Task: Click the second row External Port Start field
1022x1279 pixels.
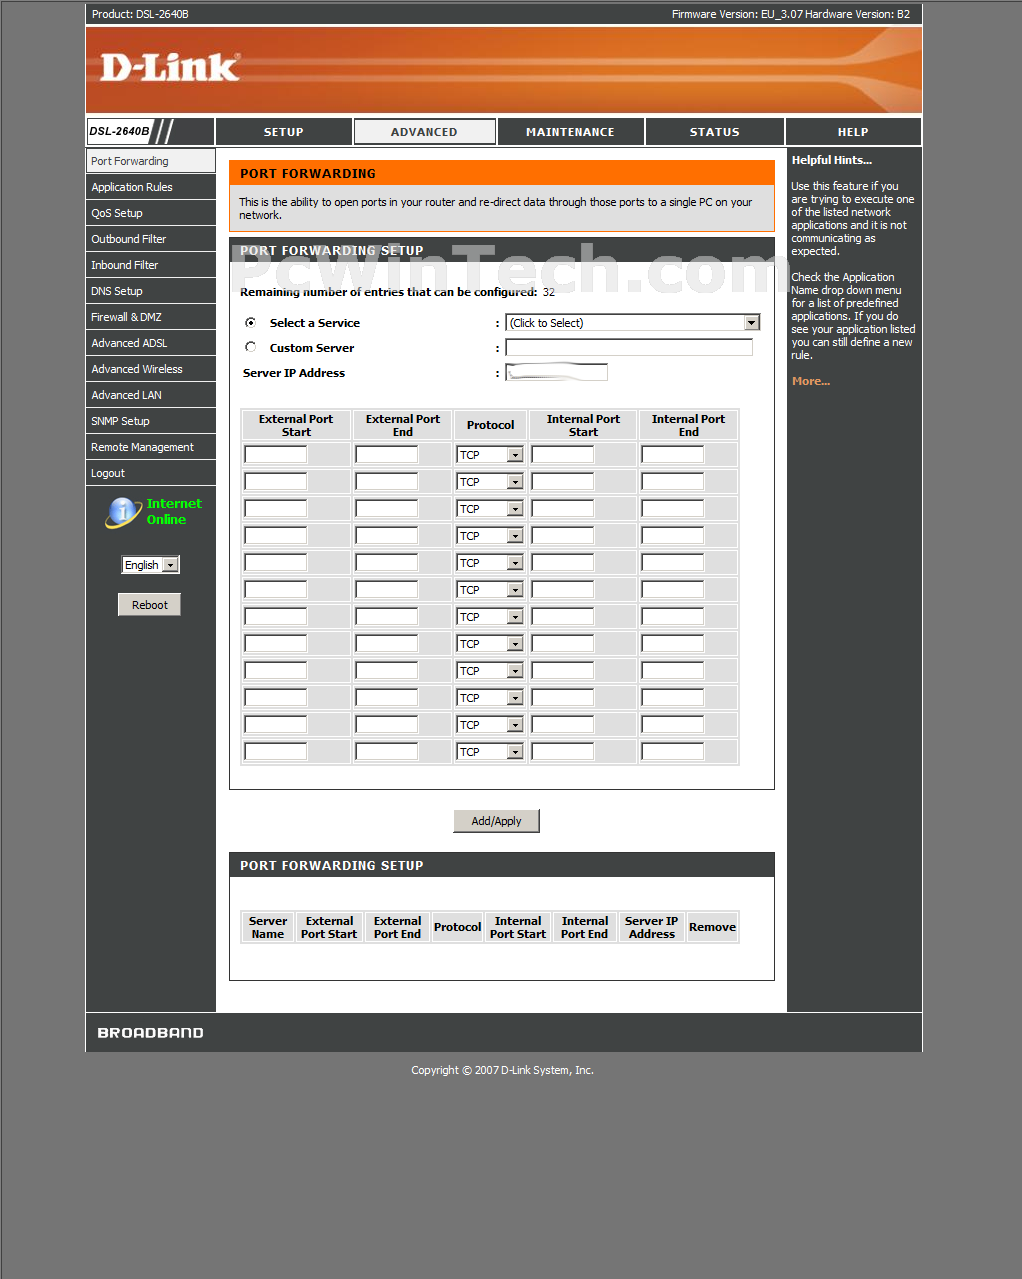Action: point(276,481)
